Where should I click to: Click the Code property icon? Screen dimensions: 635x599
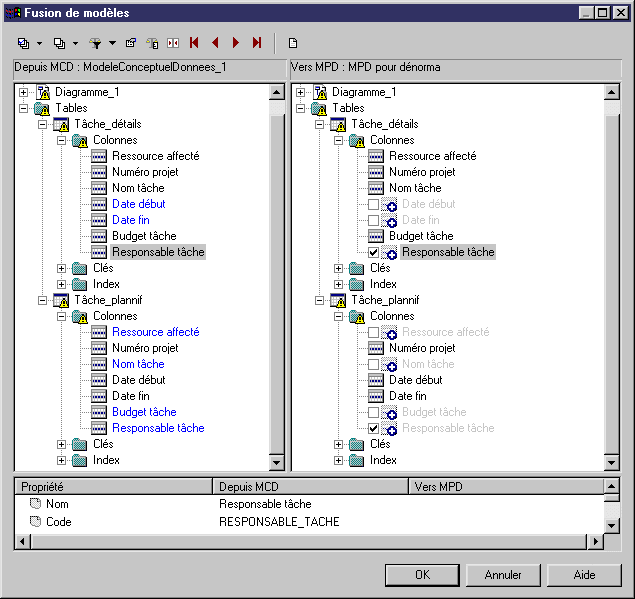(35, 521)
